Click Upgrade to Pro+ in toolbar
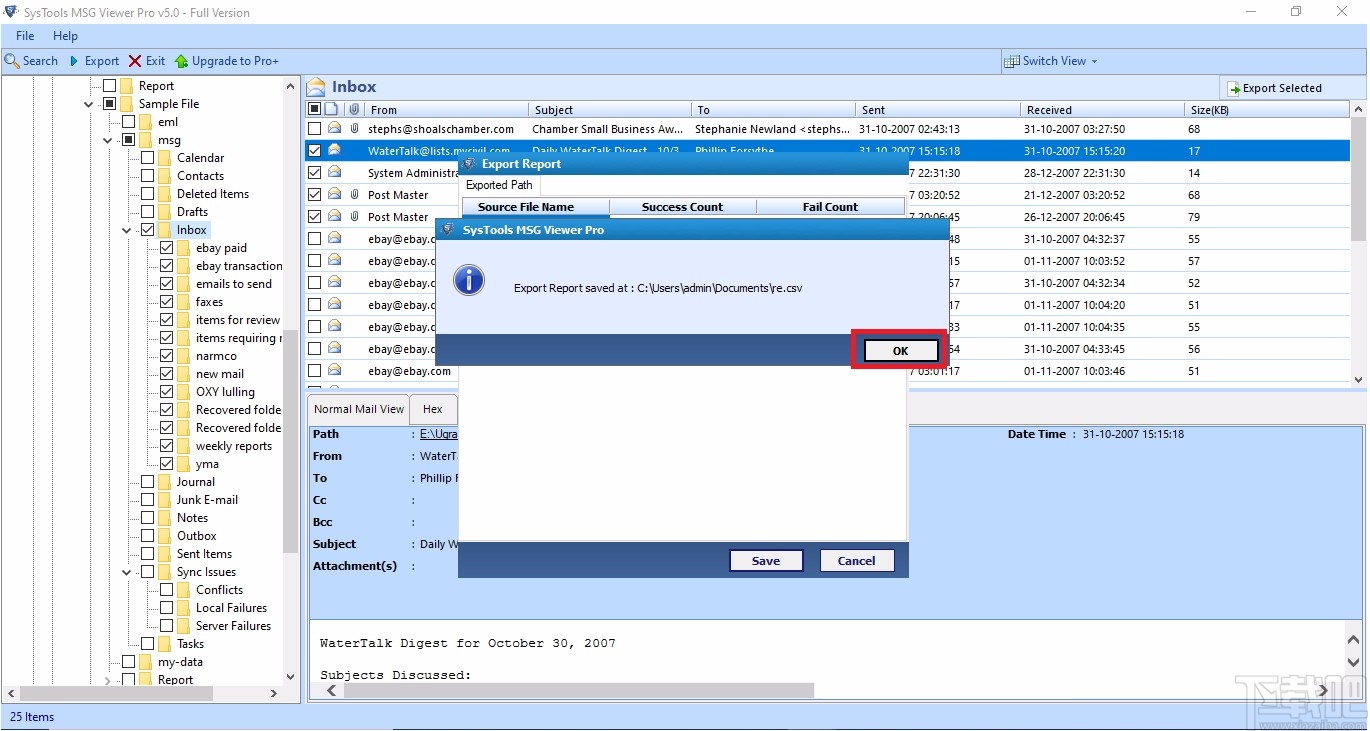This screenshot has height=731, width=1370. [x=227, y=61]
